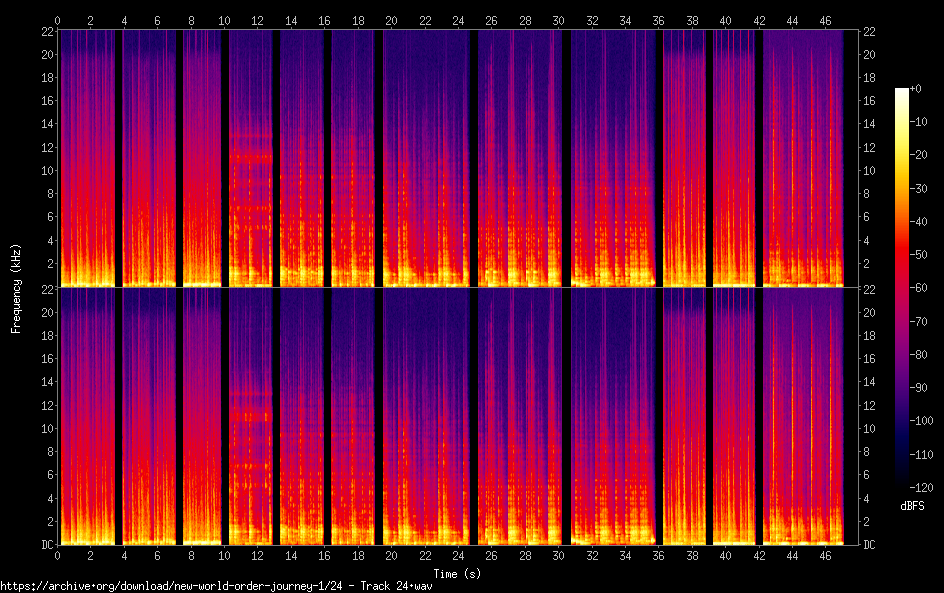Click the 18 second tick on the bottom time axis
Viewport: 944px width, 593px height.
pyautogui.click(x=358, y=554)
